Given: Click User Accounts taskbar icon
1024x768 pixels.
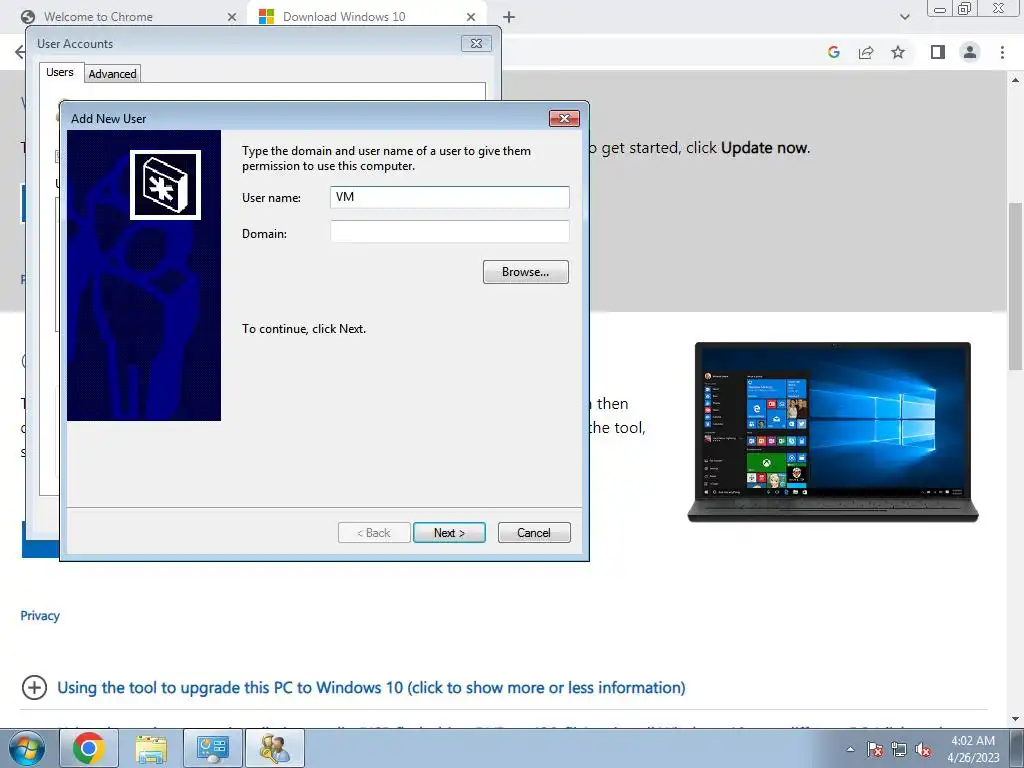Looking at the screenshot, I should point(274,748).
